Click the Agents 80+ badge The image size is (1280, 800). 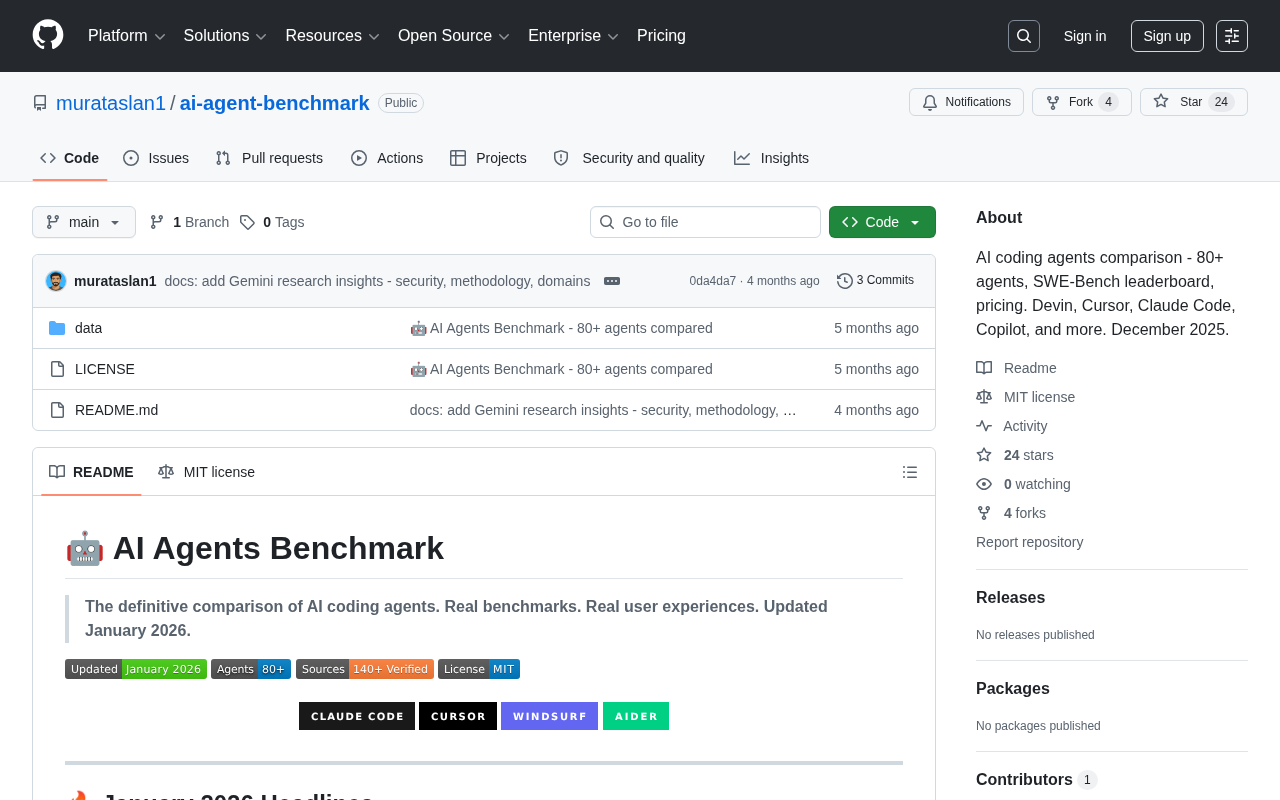pos(251,669)
